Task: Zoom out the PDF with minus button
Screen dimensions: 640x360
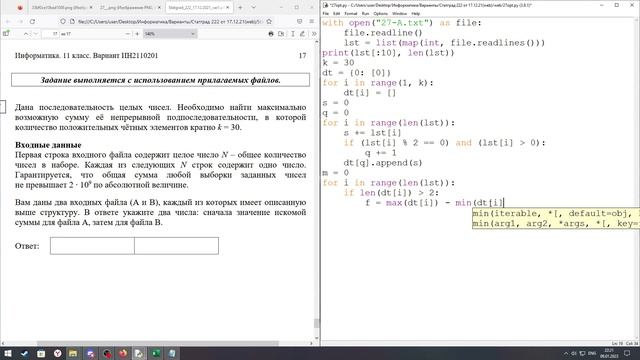Action: pyautogui.click(x=127, y=34)
